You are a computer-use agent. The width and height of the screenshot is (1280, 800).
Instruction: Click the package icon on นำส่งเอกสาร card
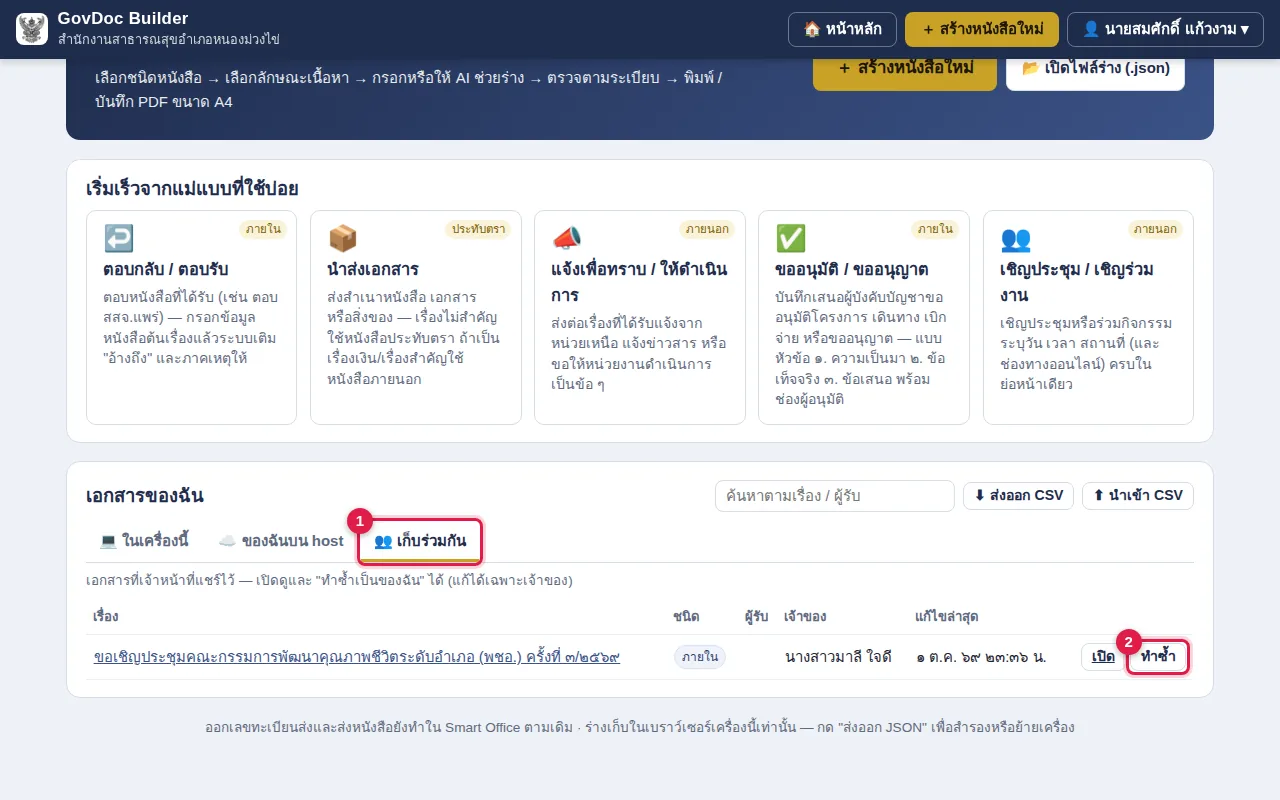point(343,238)
